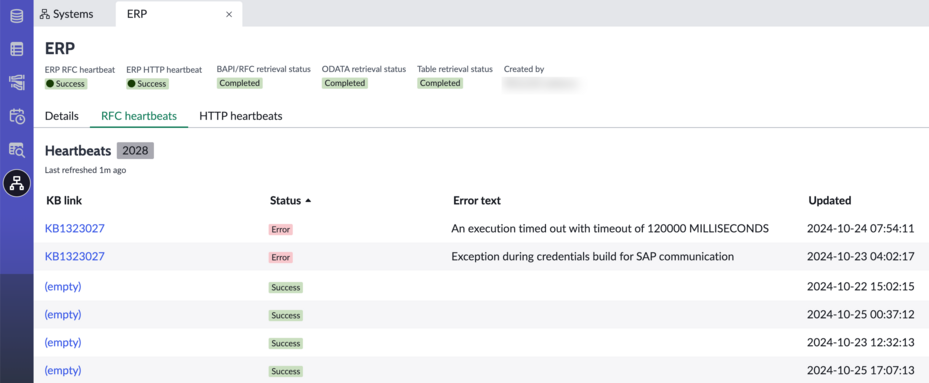The width and height of the screenshot is (929, 383).
Task: Switch to HTTP heartbeats tab
Action: click(x=241, y=116)
